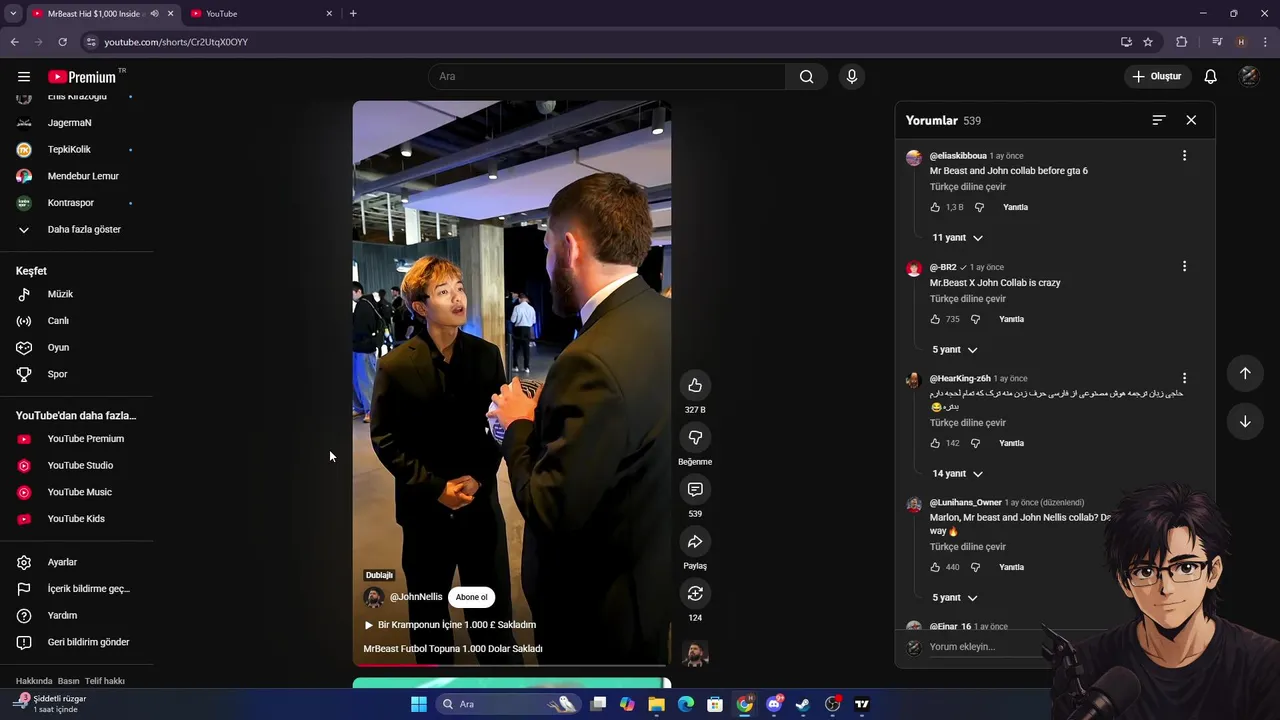Screen dimensions: 1280x720
Task: Focus the Ara search field
Action: 607,77
